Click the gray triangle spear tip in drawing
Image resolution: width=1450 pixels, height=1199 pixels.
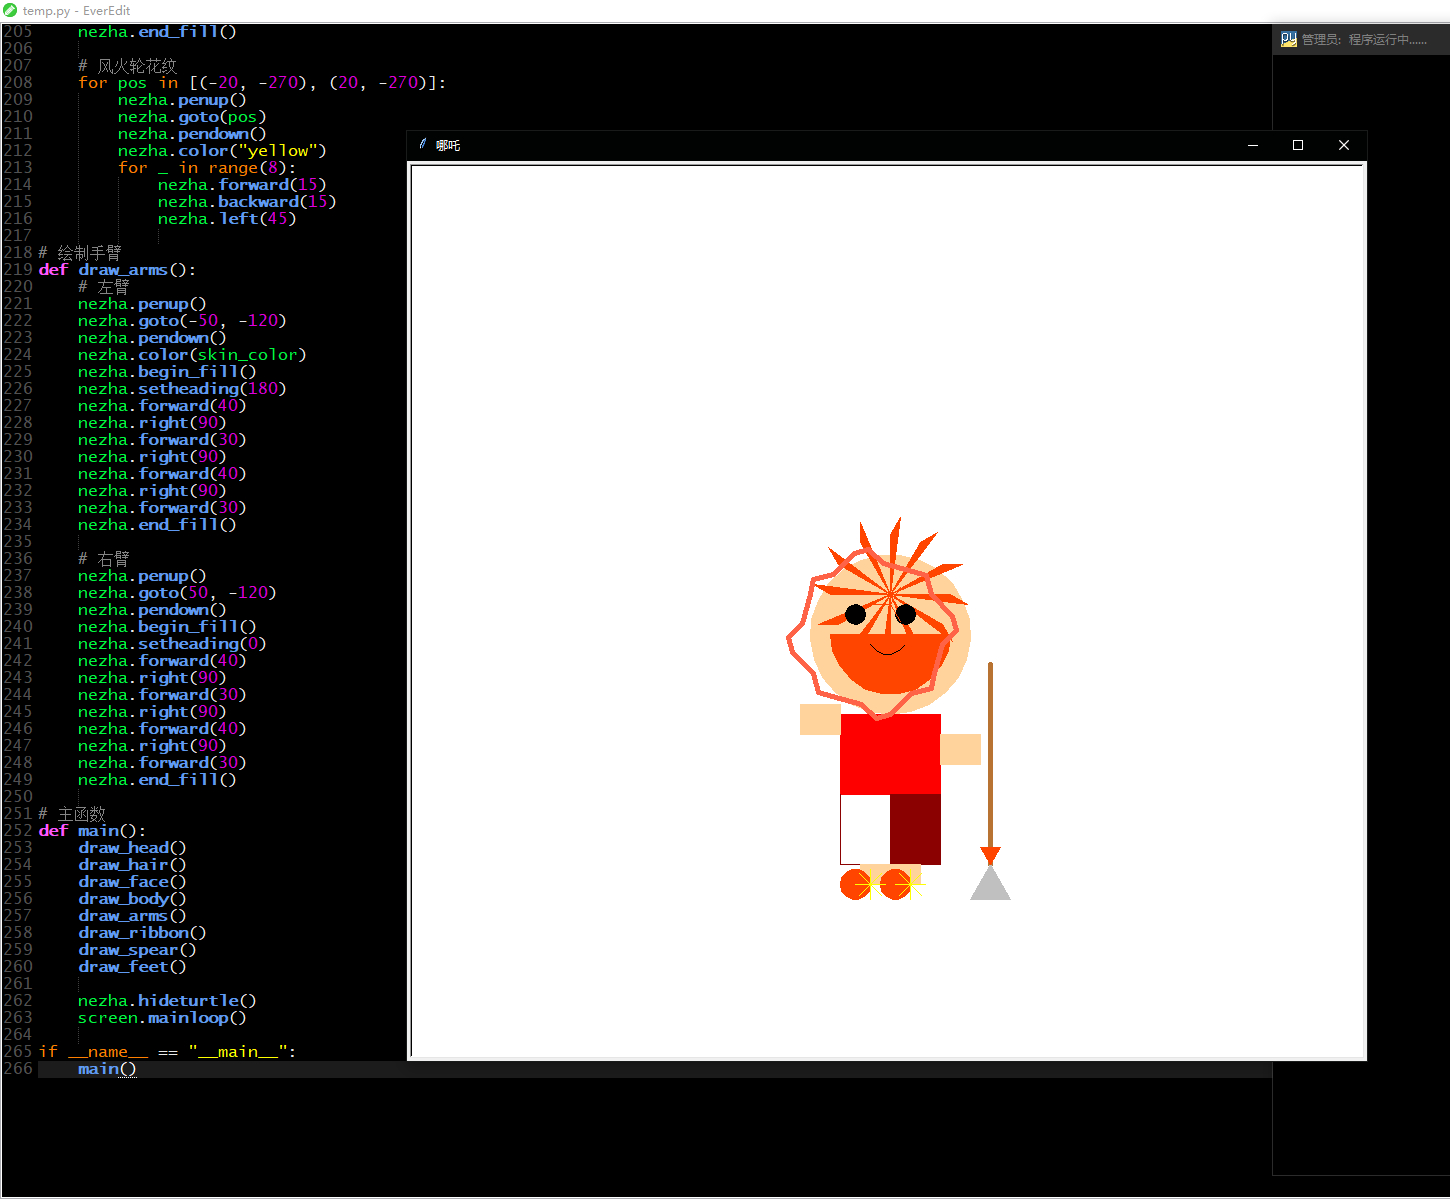(990, 884)
